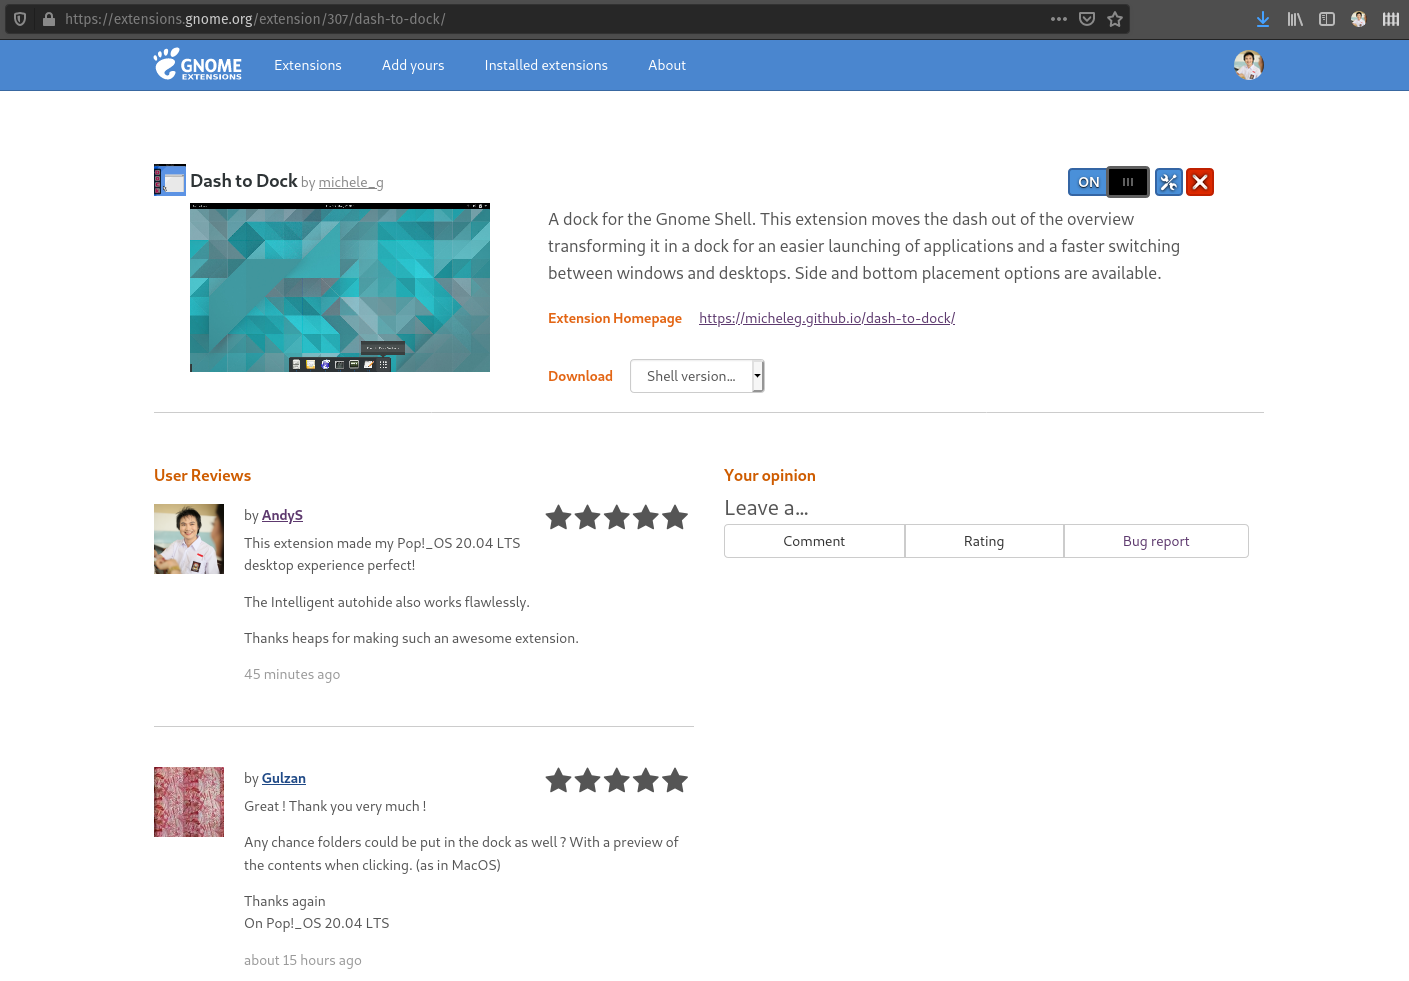Click AndyS's avatar picture
The image size is (1409, 981).
coord(189,539)
